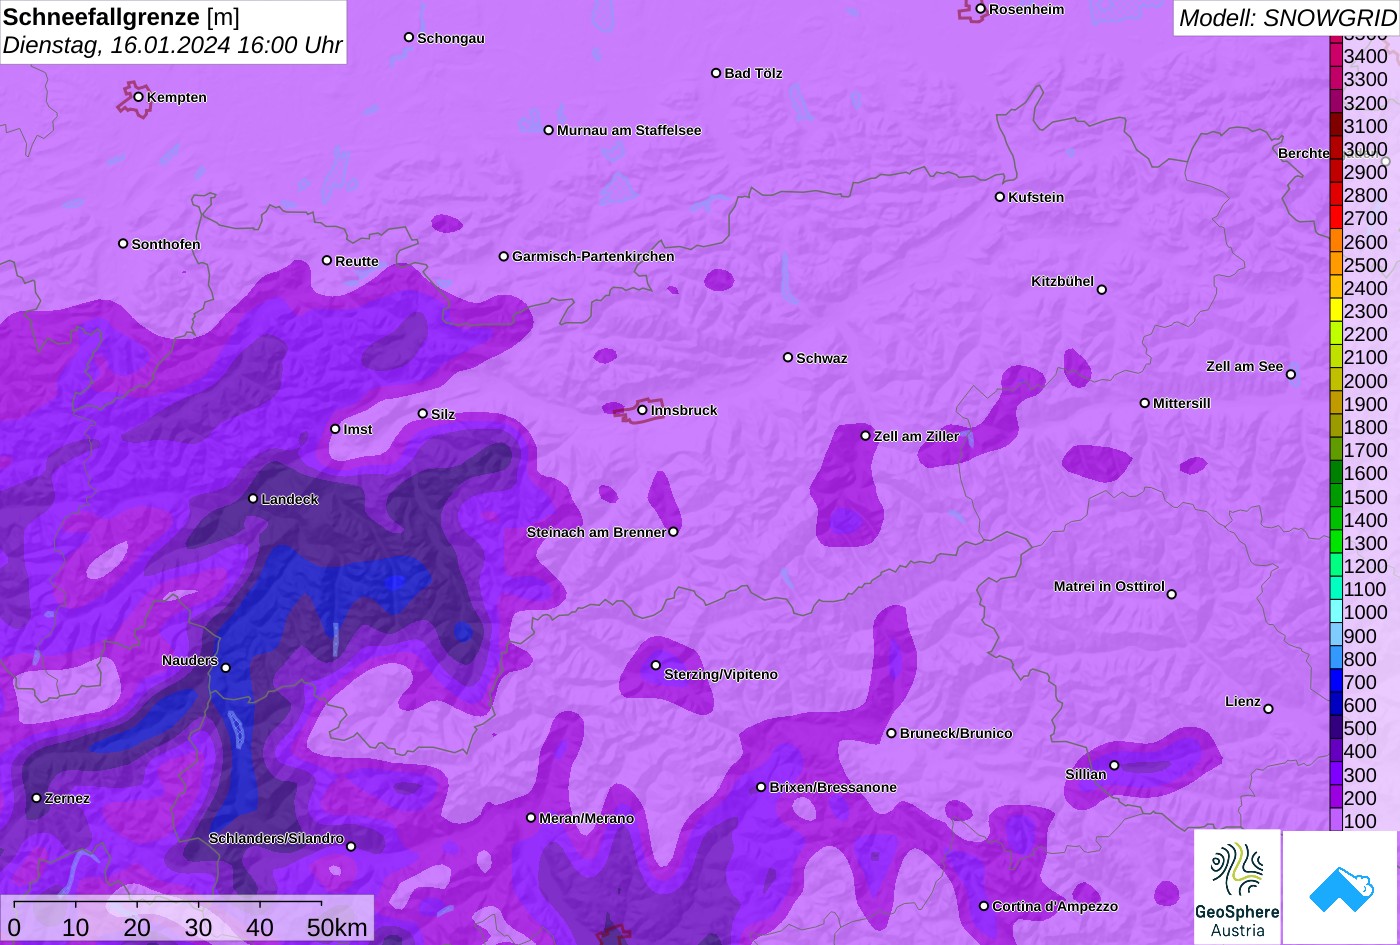
Task: Select the Kempten city marker dot
Action: tap(139, 97)
